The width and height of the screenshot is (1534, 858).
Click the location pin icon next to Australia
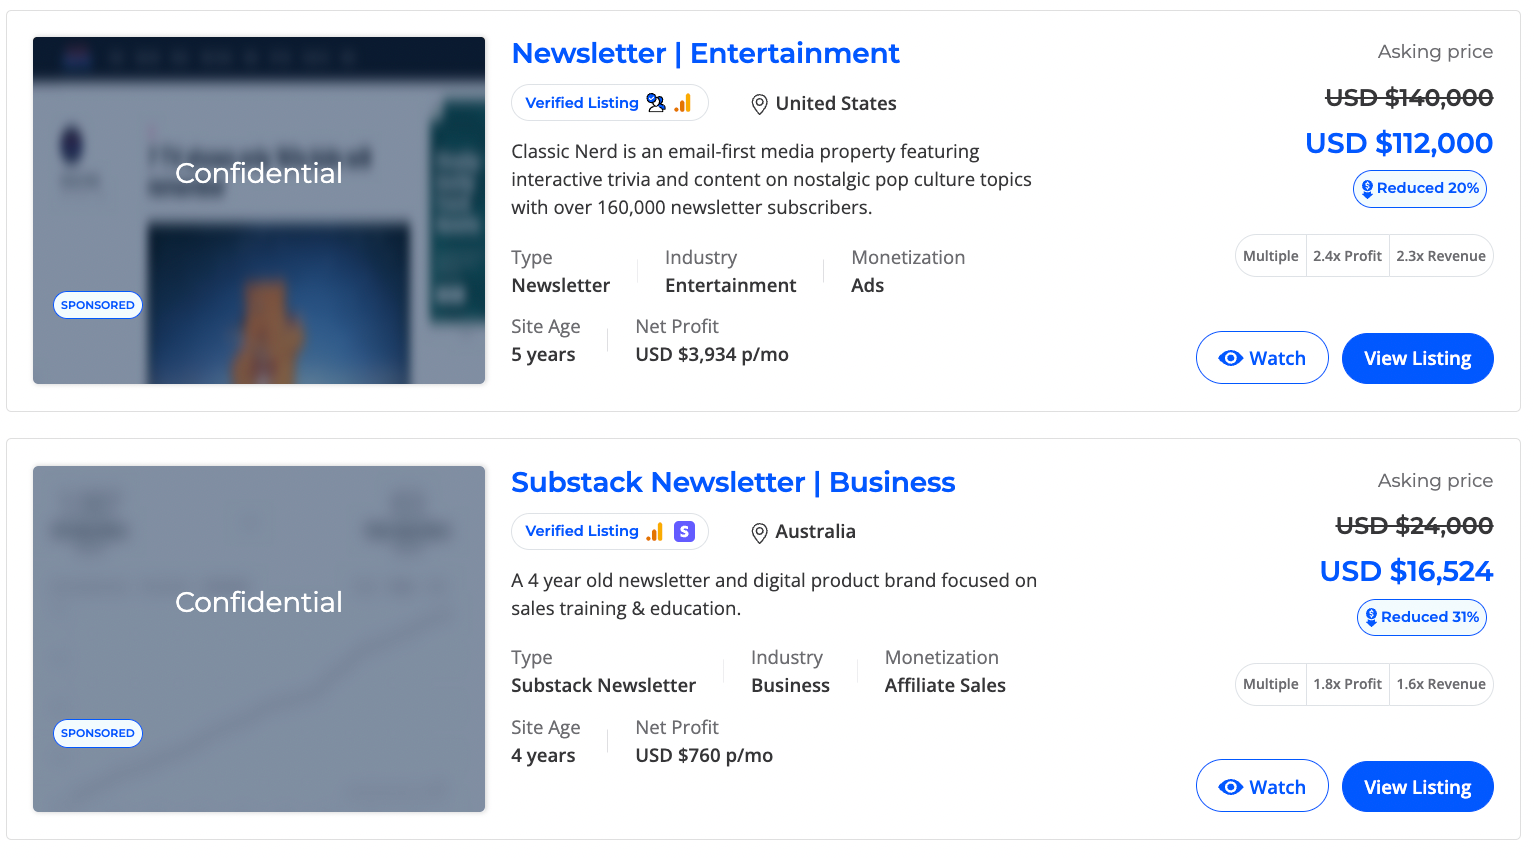pos(758,532)
